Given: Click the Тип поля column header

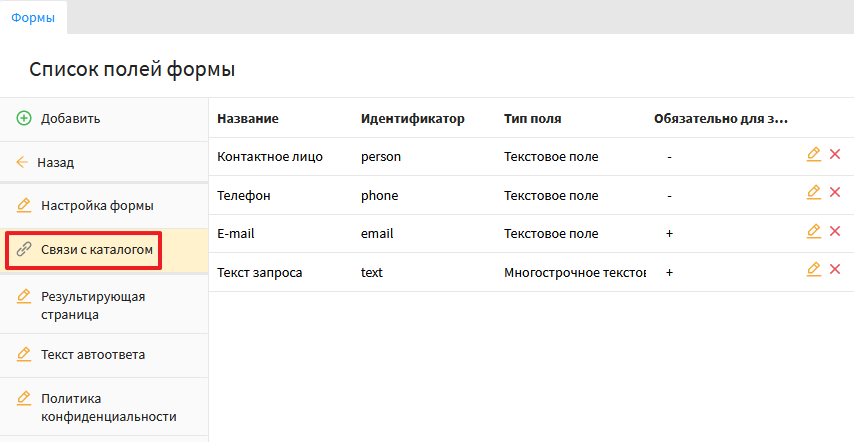Looking at the screenshot, I should click(532, 119).
